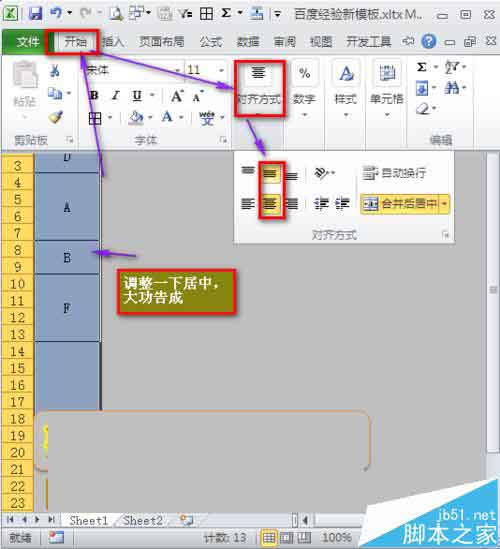Click the Insert Worksheet icon after Sheet2

click(x=186, y=520)
